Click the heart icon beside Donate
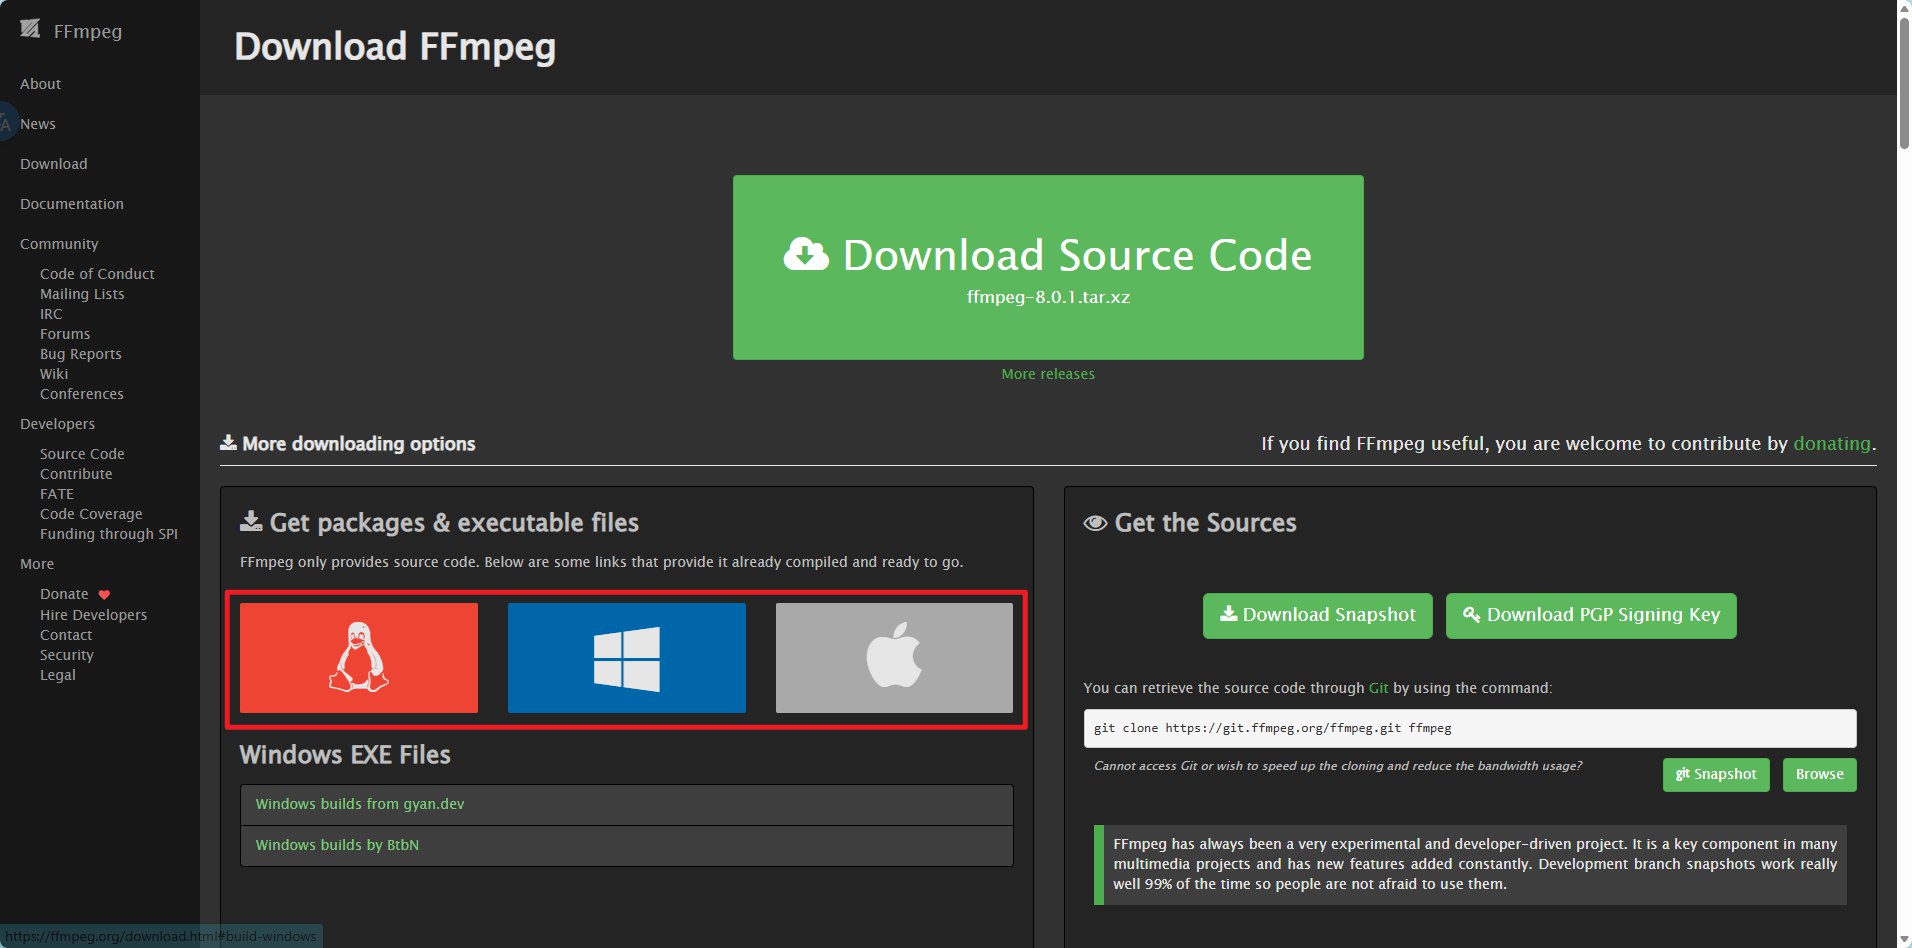The image size is (1912, 948). [104, 595]
